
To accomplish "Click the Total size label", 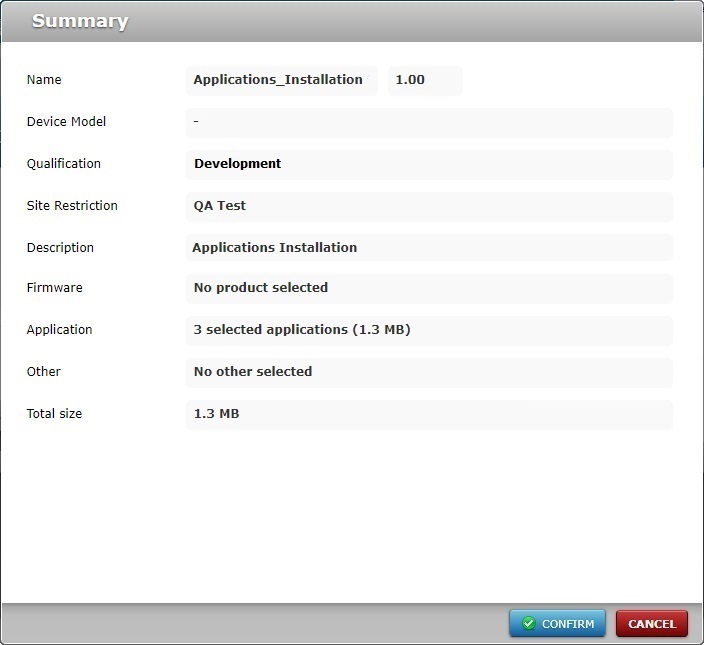I will [54, 414].
